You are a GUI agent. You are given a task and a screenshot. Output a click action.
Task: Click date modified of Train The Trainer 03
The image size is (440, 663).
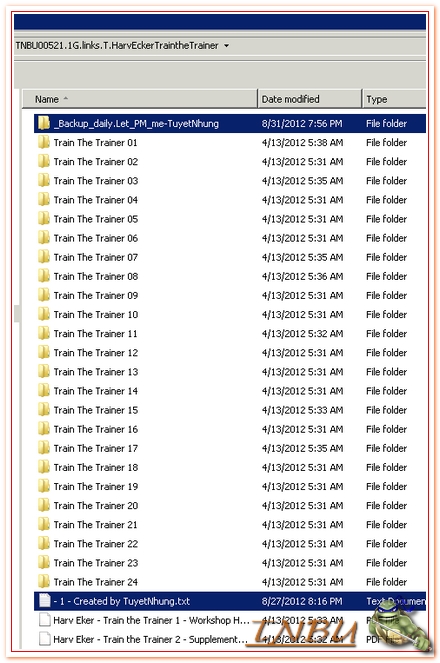302,181
